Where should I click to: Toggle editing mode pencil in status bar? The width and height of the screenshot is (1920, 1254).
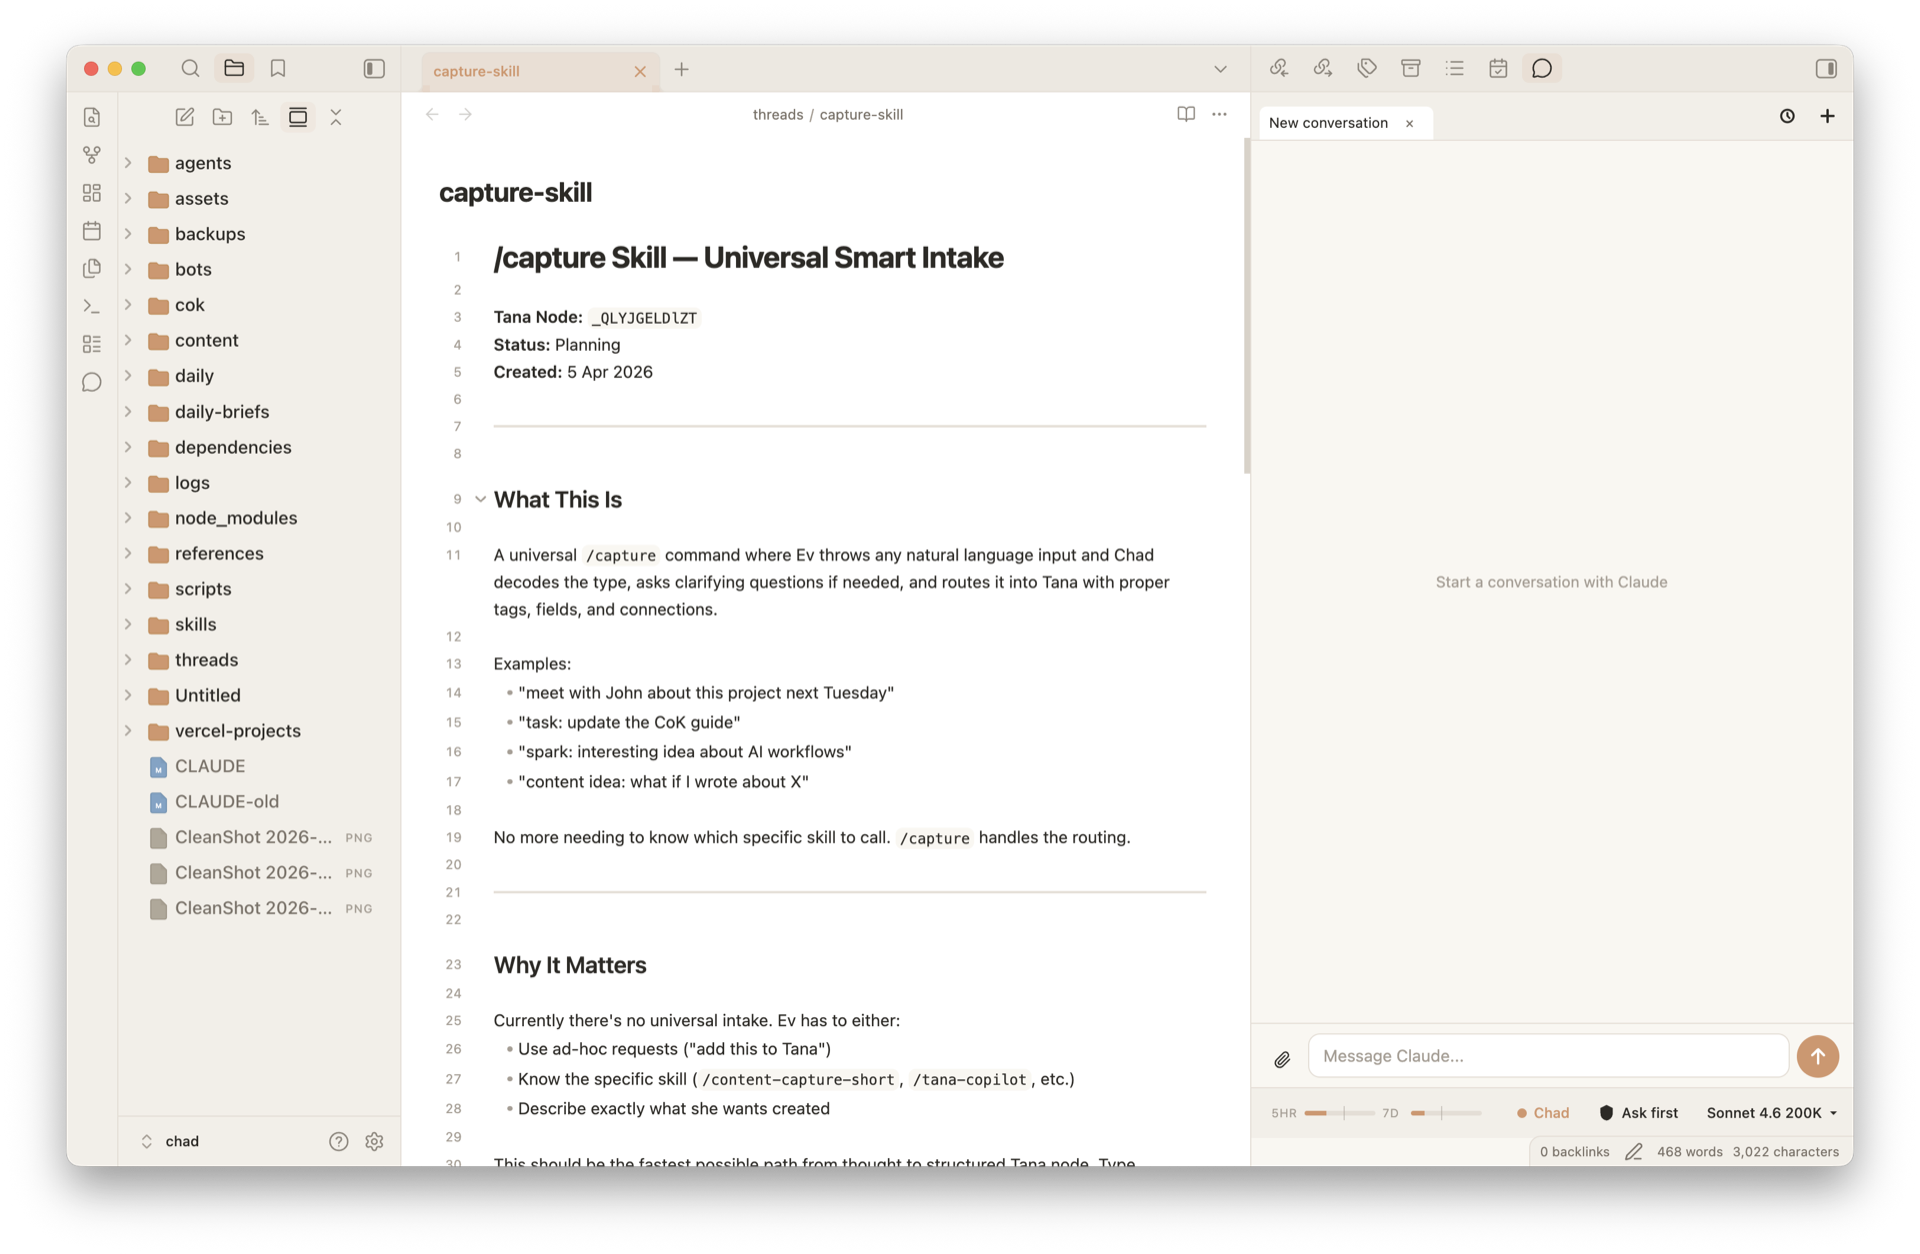tap(1634, 1151)
